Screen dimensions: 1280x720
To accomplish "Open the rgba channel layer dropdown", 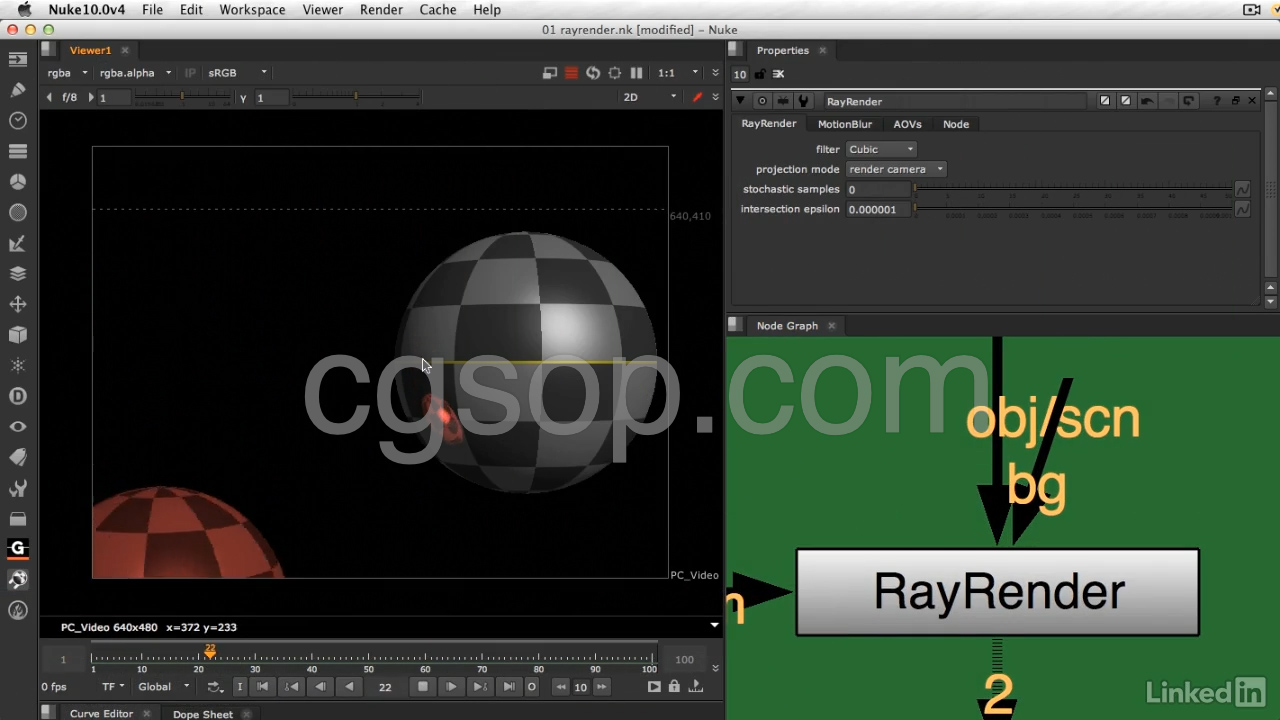I will (x=67, y=73).
